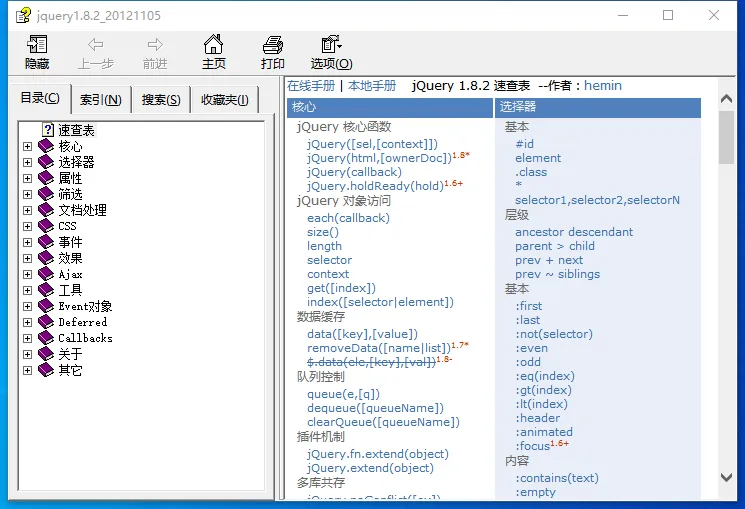Screen dimensions: 745x509
Task: Expand the 属性 tree node
Action: (28, 178)
